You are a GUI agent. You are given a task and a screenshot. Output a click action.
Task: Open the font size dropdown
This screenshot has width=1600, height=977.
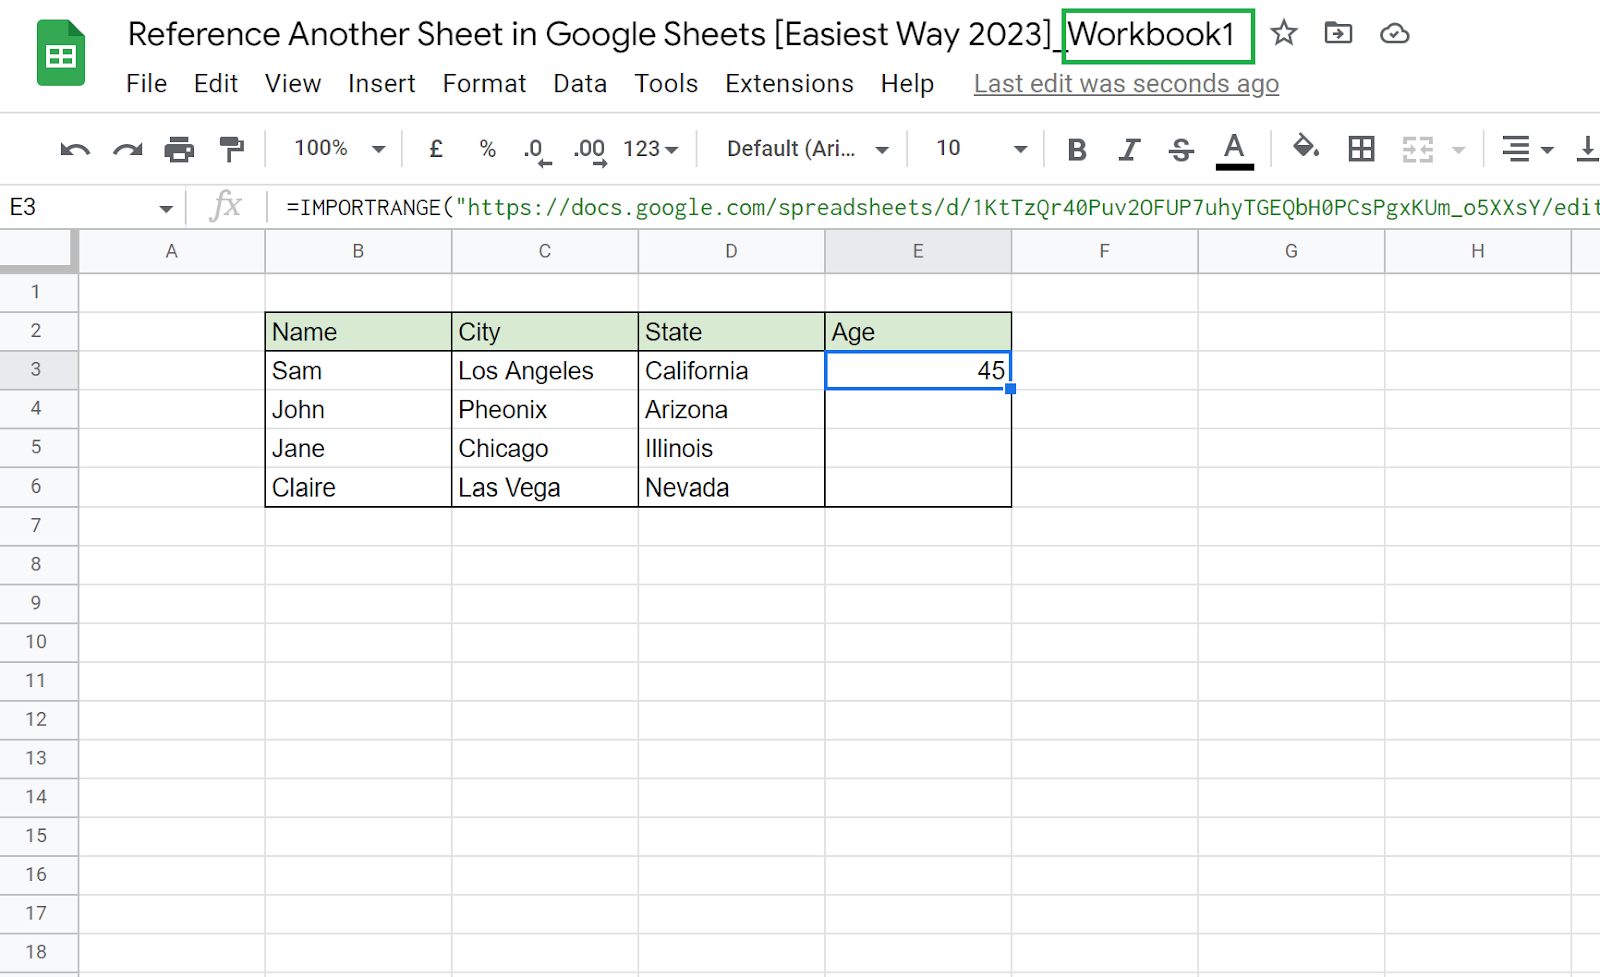[x=981, y=149]
